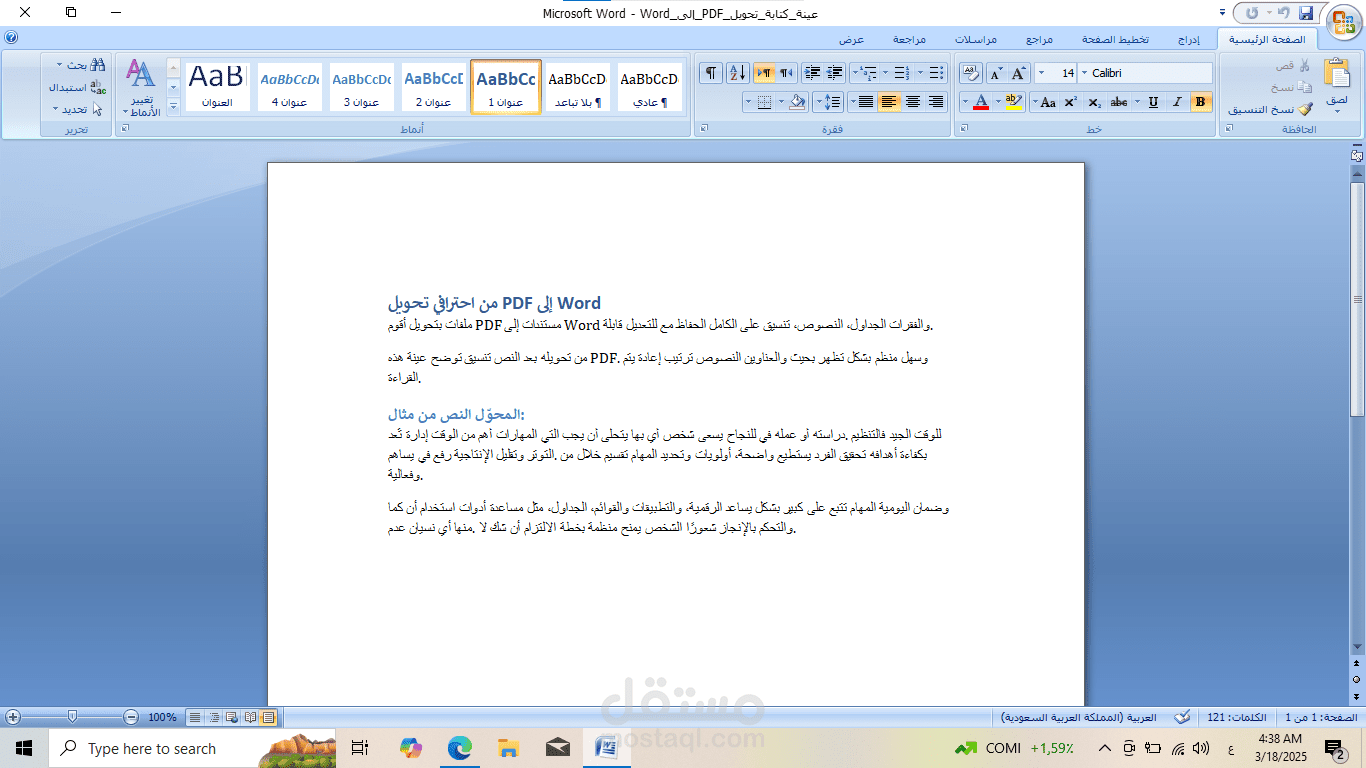Click the Decrease Indent icon
This screenshot has height=768, width=1366.
[836, 73]
